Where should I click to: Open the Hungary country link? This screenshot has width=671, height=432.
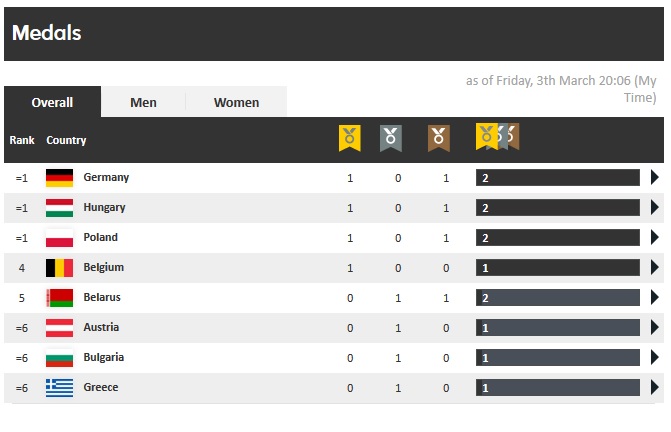[104, 208]
